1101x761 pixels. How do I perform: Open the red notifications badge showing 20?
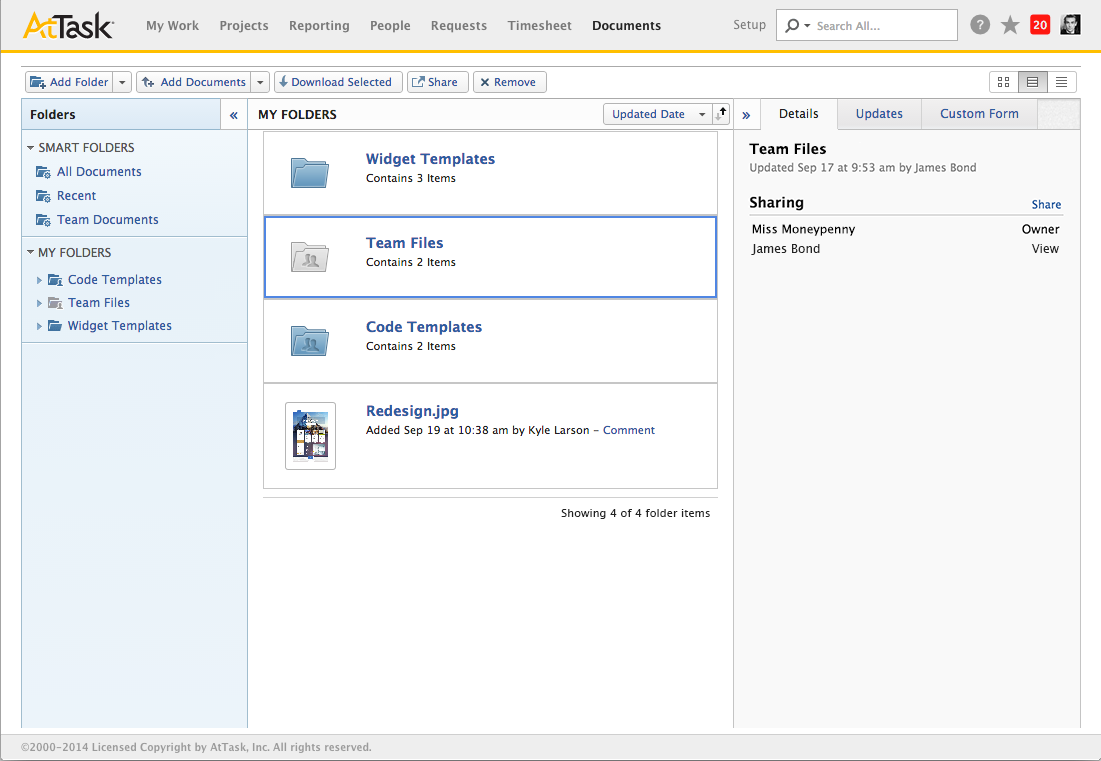[1039, 25]
